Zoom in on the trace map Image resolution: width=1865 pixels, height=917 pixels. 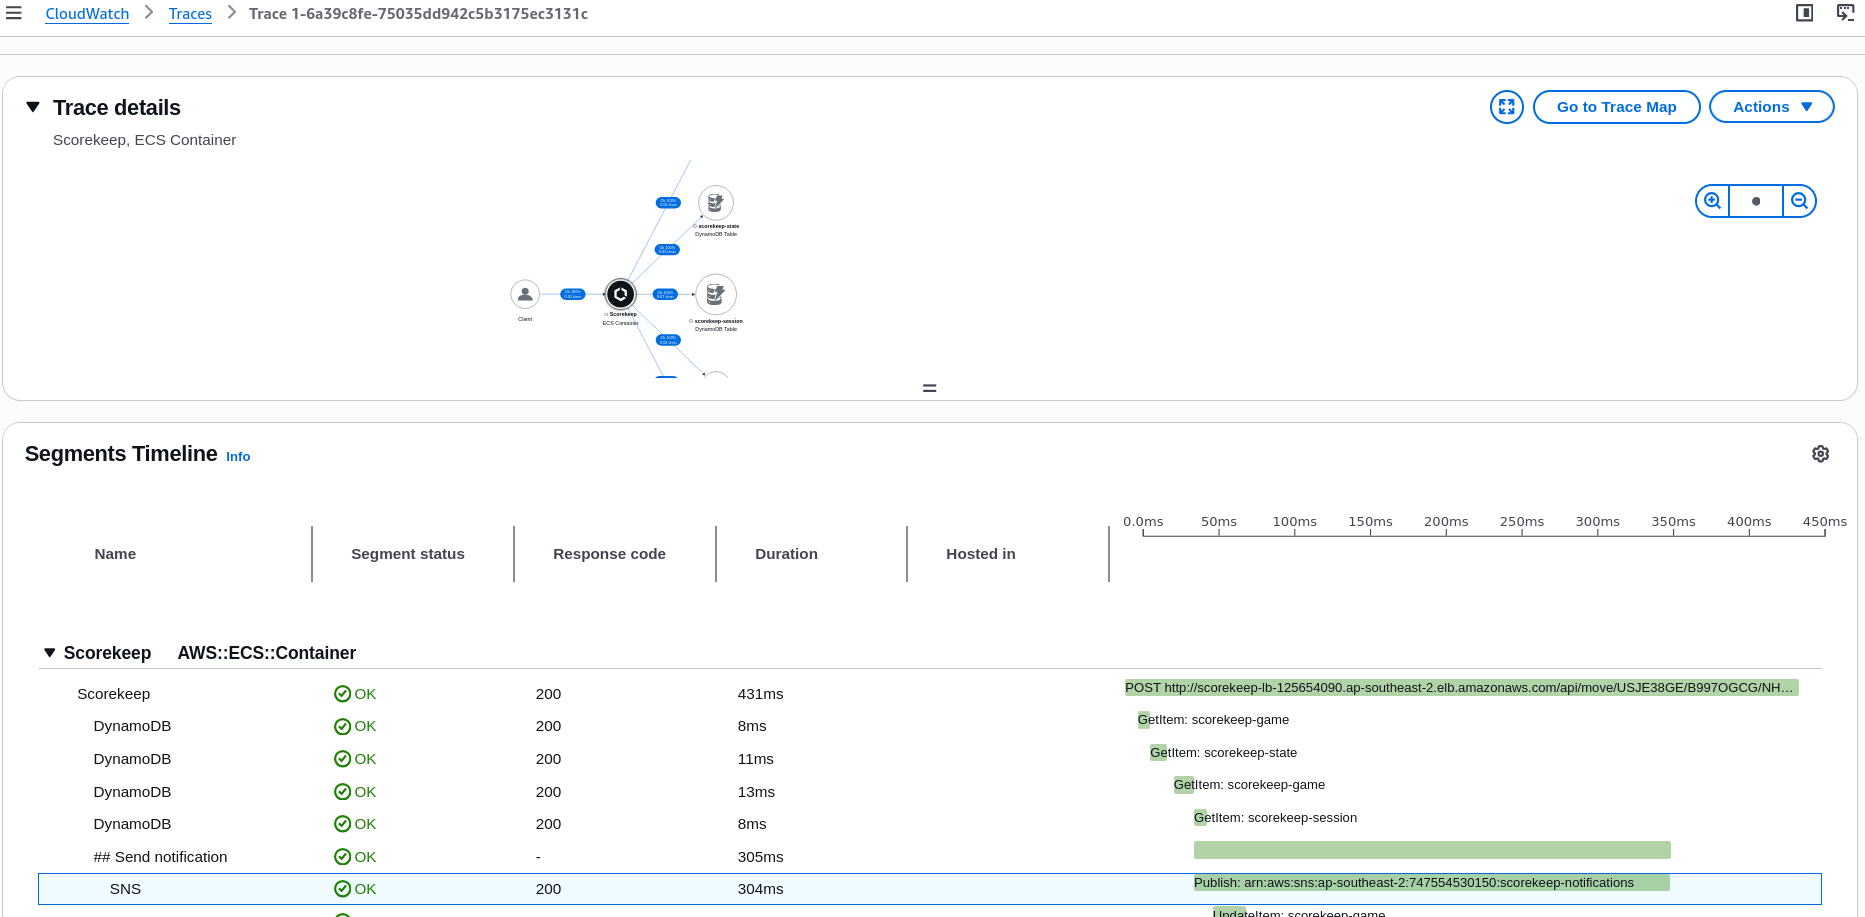click(1712, 201)
